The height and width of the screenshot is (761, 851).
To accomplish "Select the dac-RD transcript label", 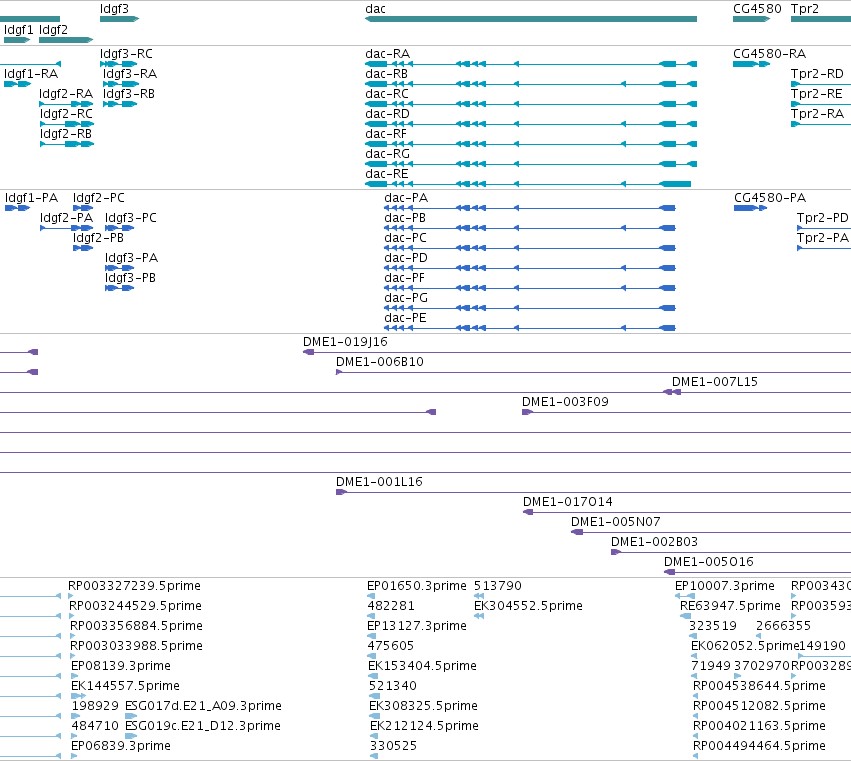I will coord(388,114).
